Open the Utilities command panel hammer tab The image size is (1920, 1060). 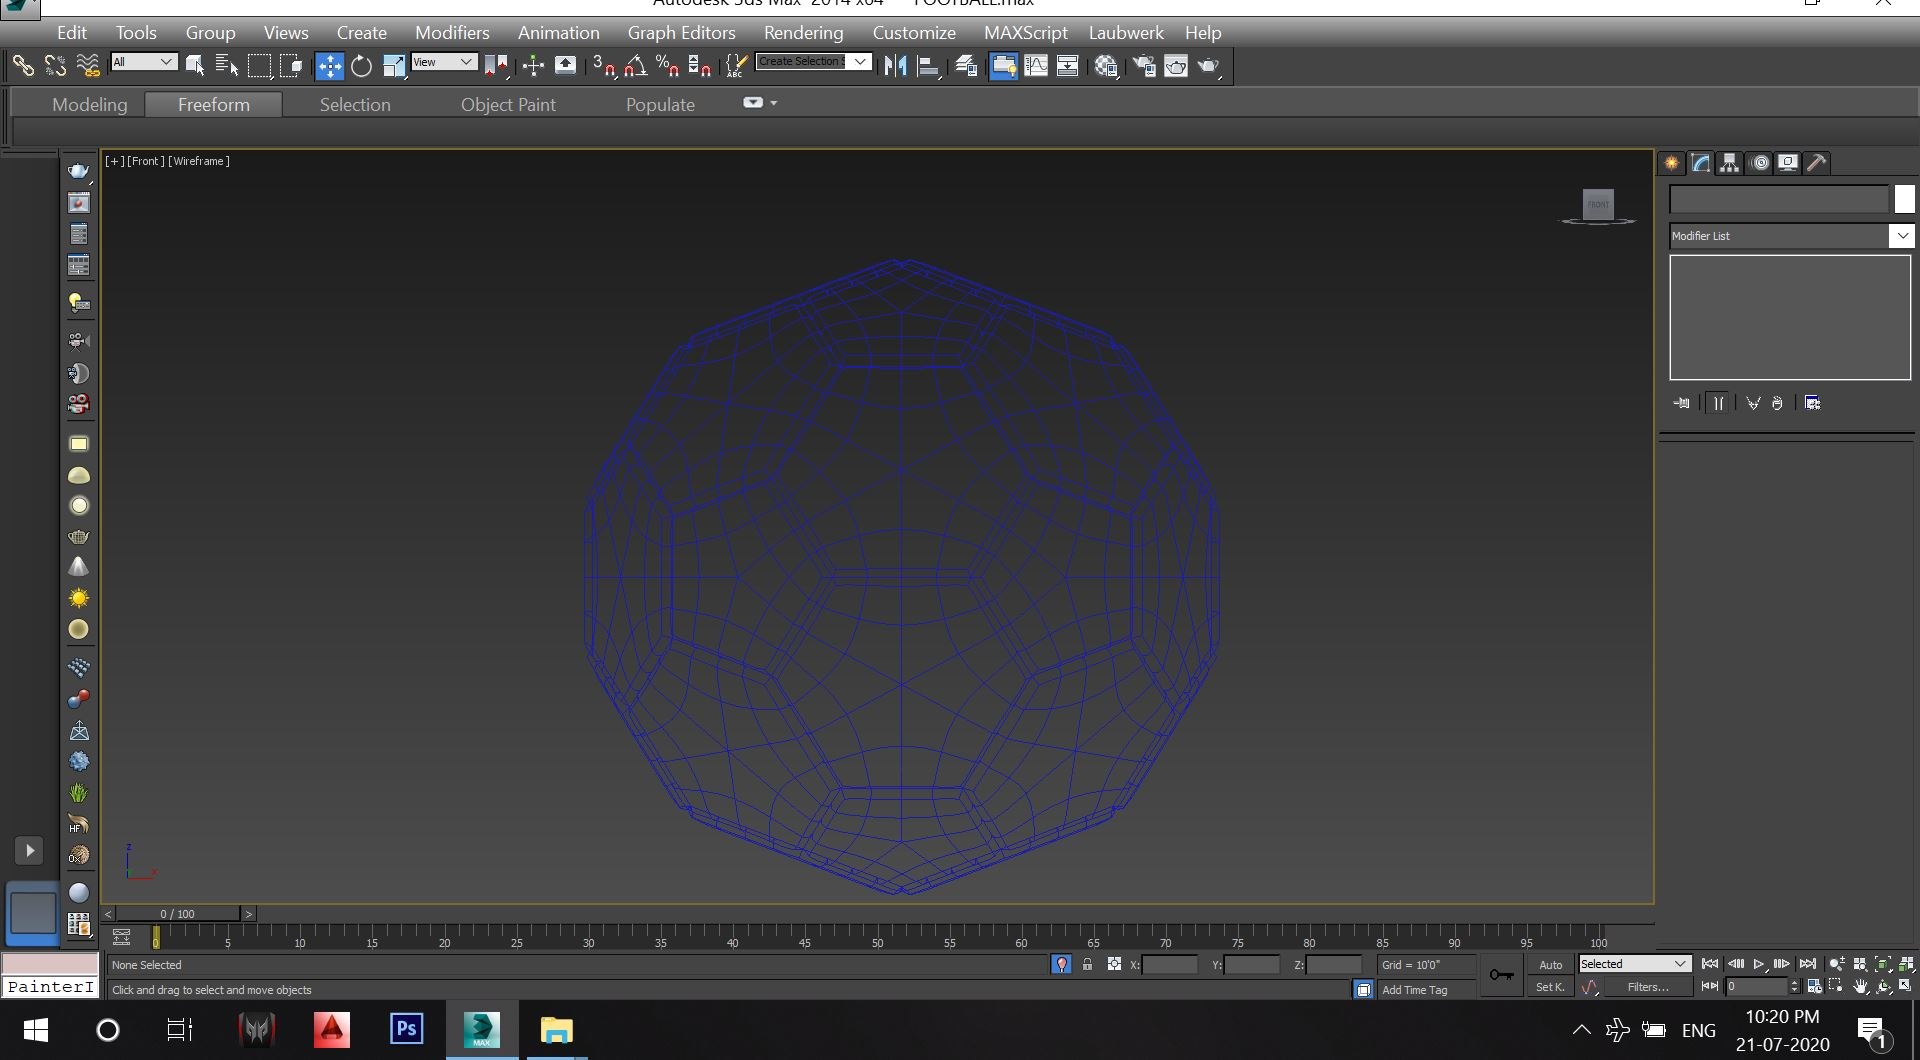pos(1817,163)
